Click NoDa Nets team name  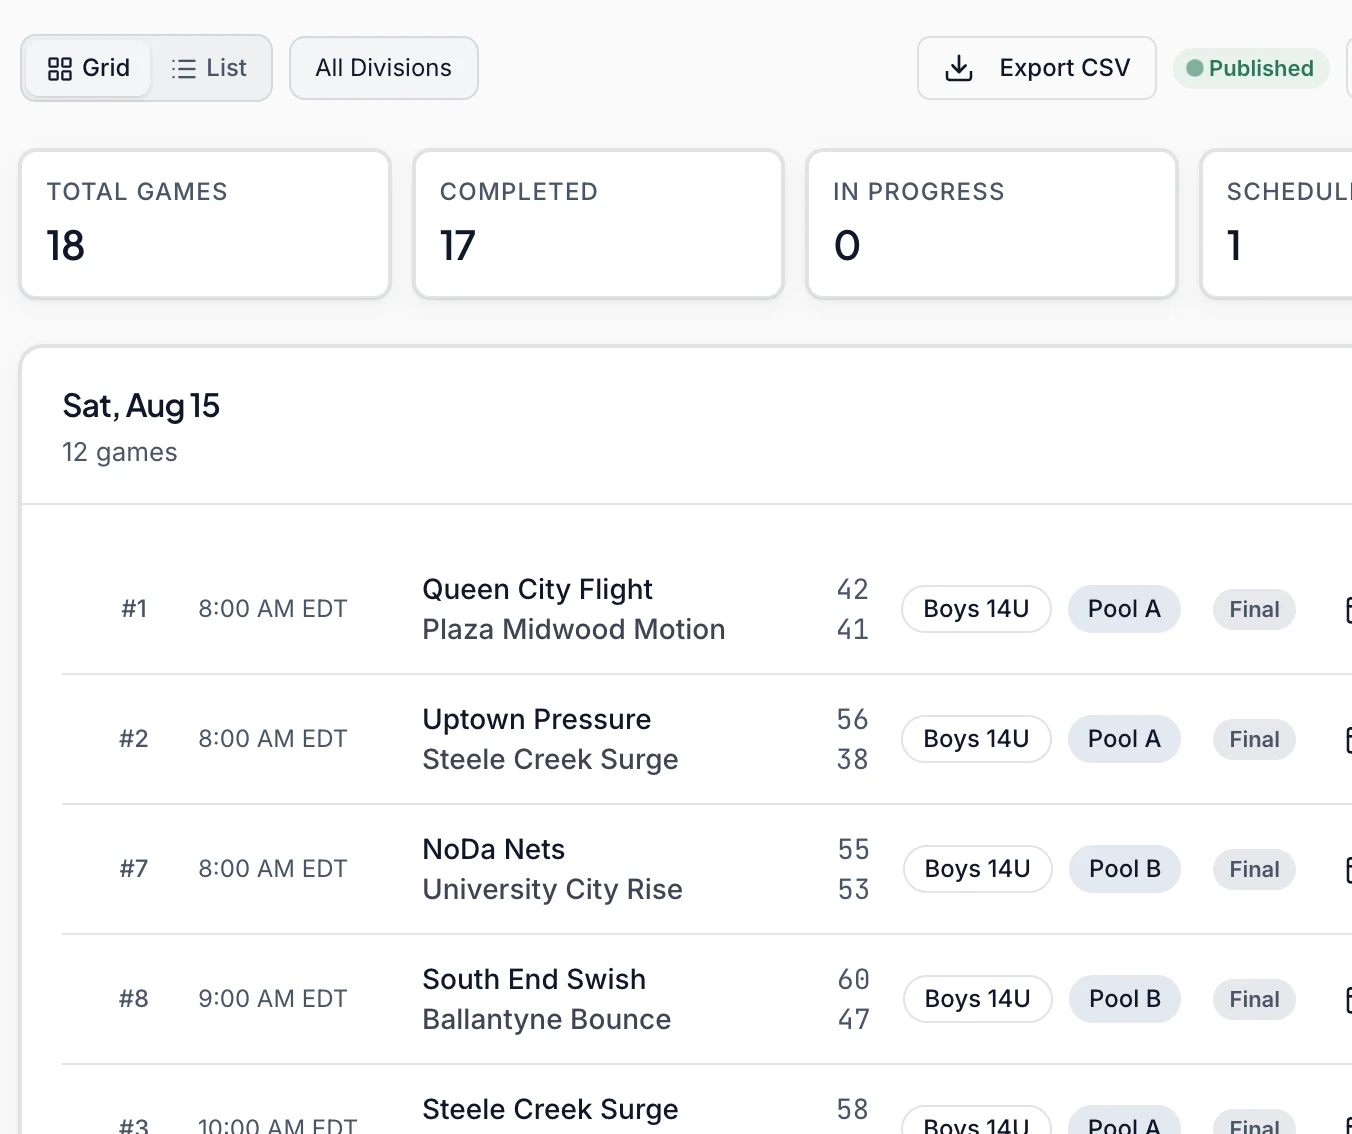pyautogui.click(x=493, y=849)
